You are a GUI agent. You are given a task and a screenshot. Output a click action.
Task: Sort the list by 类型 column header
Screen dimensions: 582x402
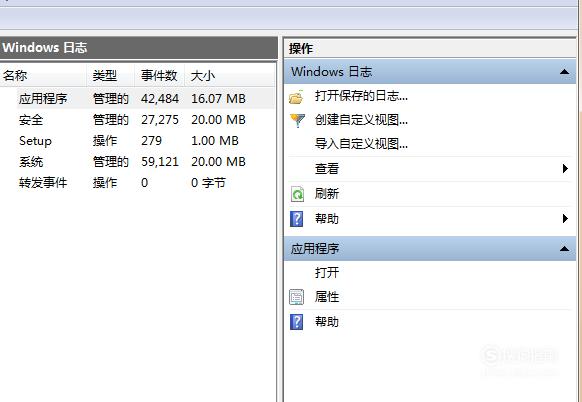click(110, 76)
